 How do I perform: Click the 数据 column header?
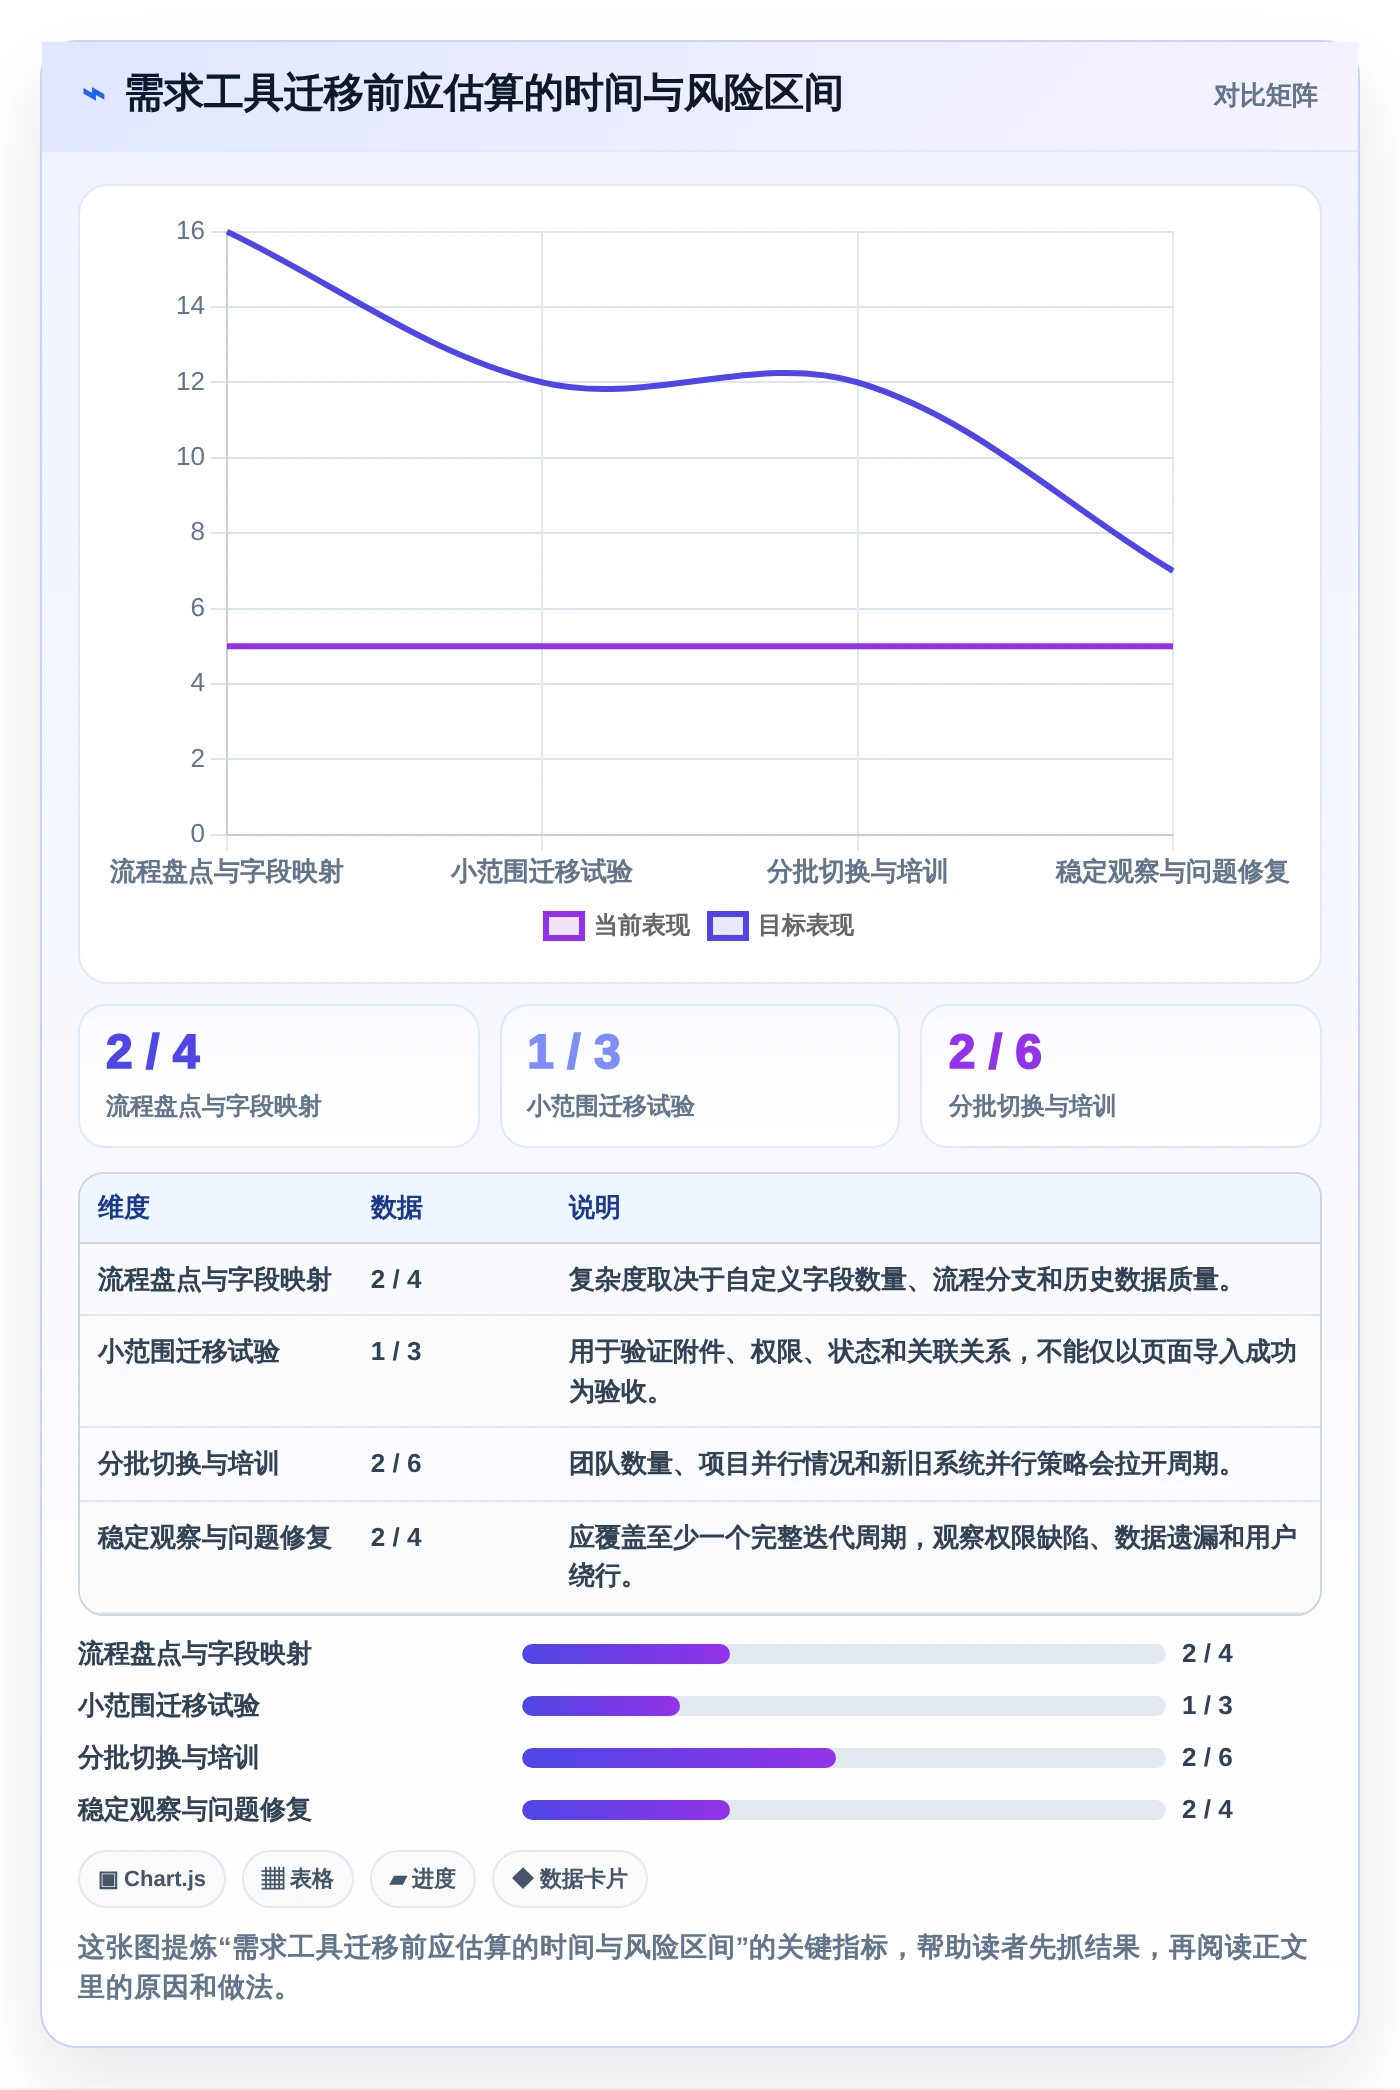click(x=397, y=1208)
